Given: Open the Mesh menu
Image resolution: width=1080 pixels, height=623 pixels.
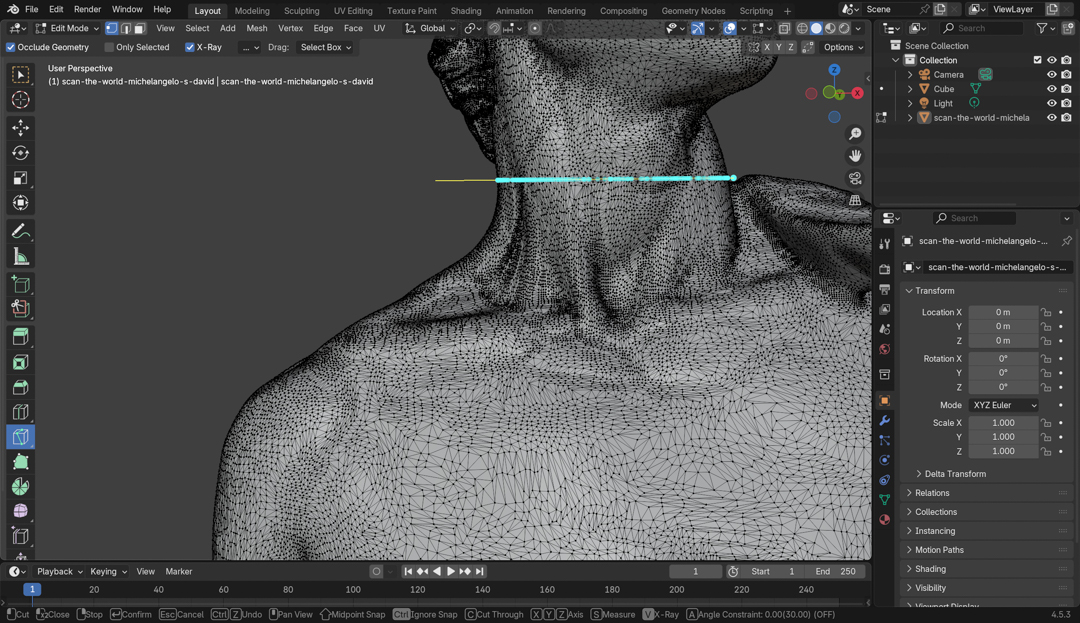Looking at the screenshot, I should [257, 28].
